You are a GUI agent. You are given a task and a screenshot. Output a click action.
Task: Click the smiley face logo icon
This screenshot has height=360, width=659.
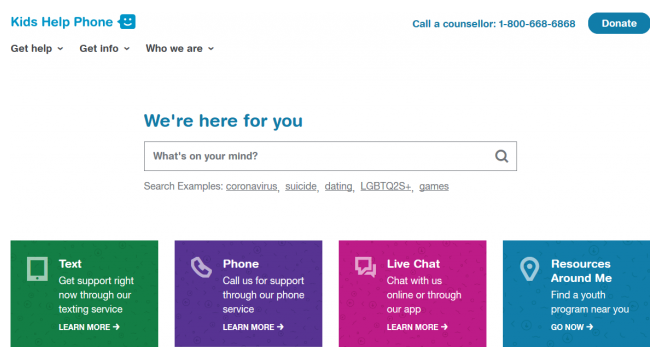click(x=127, y=21)
